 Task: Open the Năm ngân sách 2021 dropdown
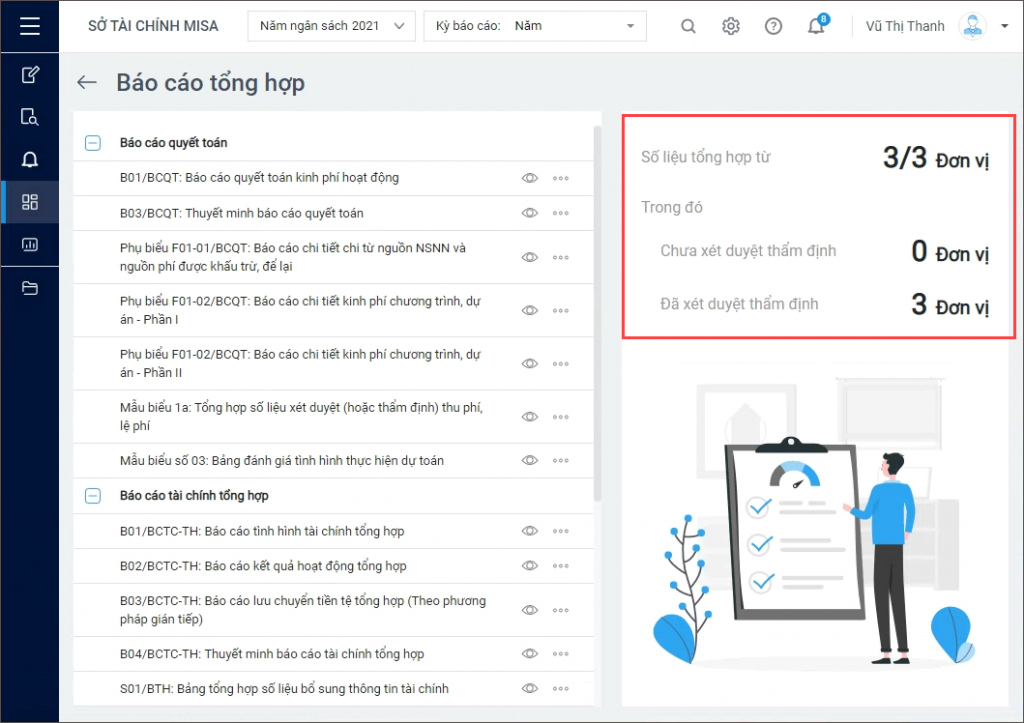(331, 26)
